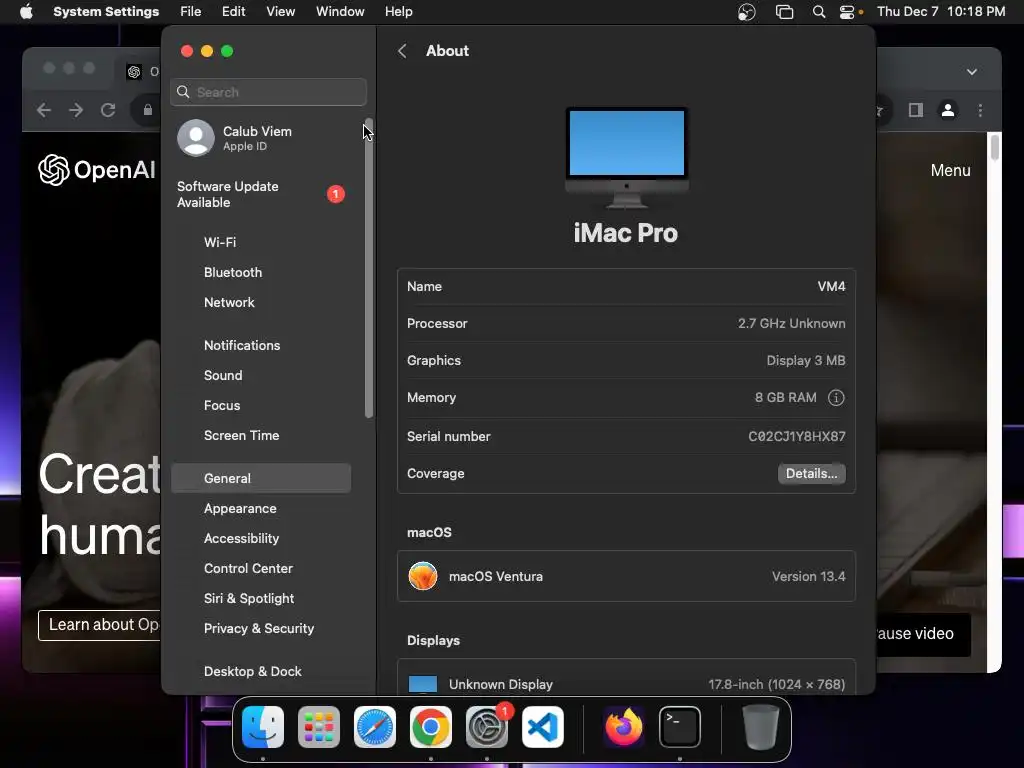The height and width of the screenshot is (768, 1024).
Task: Click the Search field in Settings sidebar
Action: point(268,92)
